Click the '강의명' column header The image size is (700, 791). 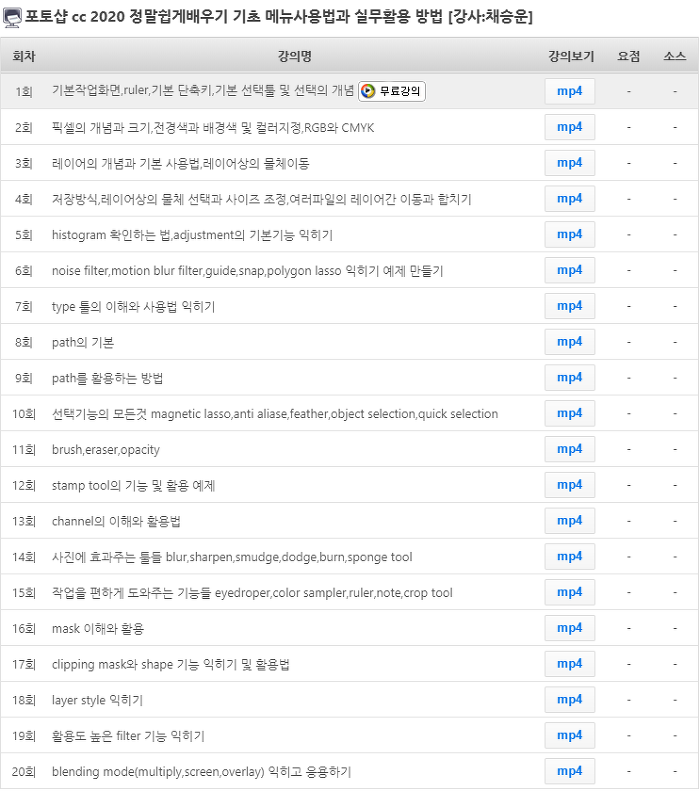pos(295,56)
